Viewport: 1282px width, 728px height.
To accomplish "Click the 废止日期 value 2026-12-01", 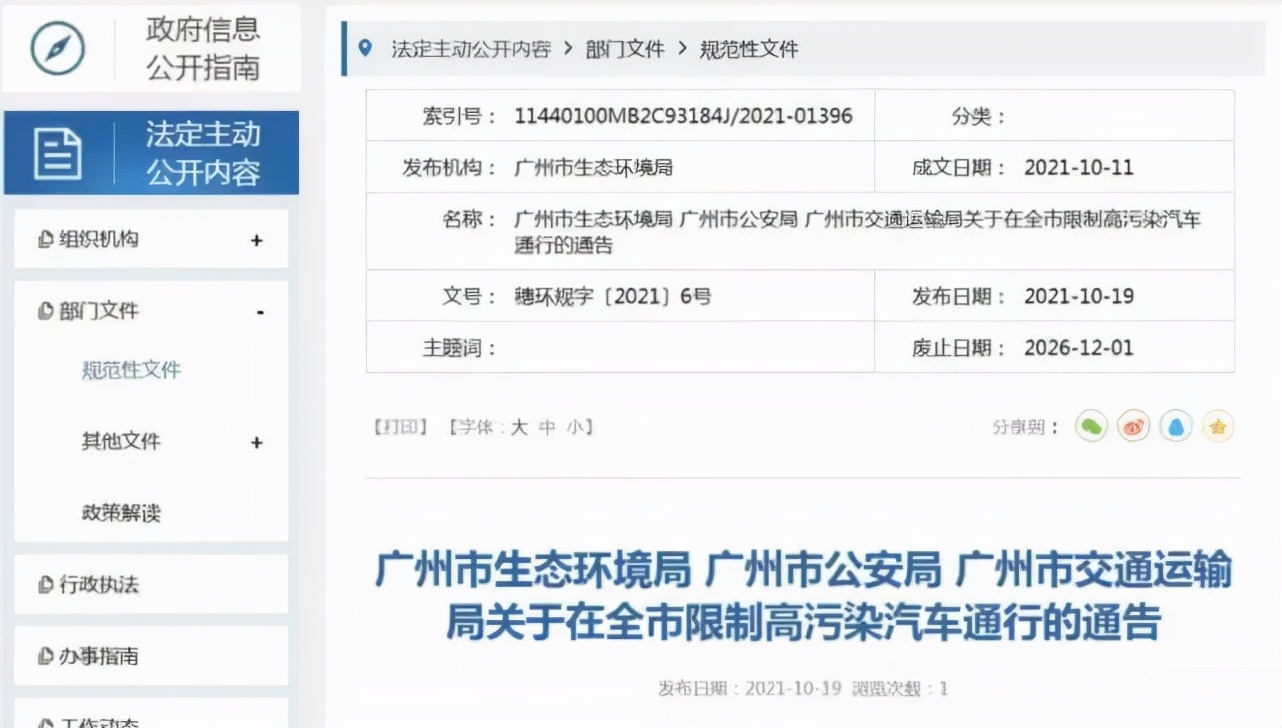I will [x=1079, y=348].
